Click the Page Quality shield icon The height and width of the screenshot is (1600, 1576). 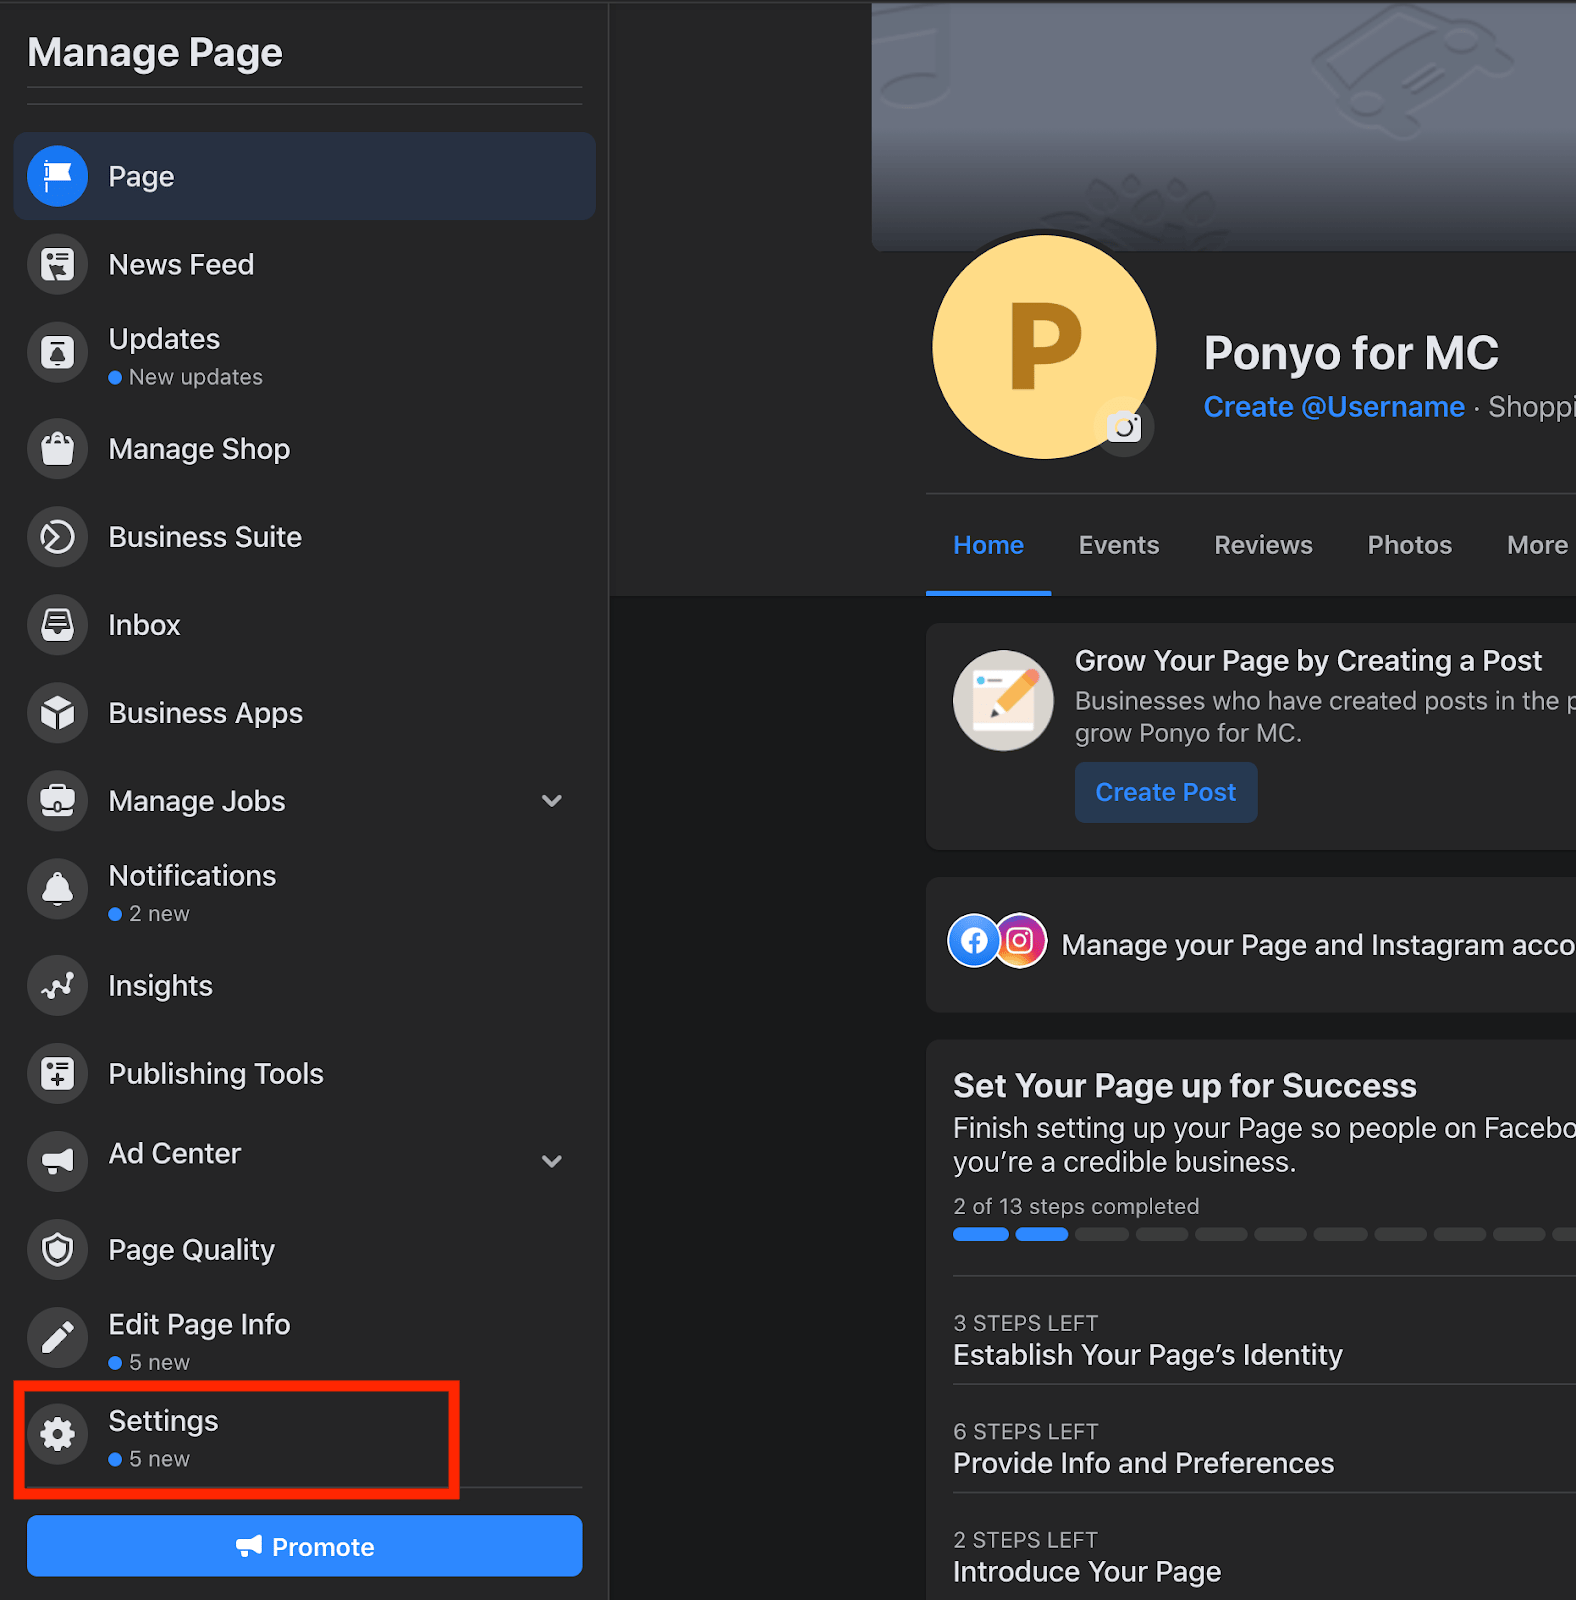point(57,1250)
